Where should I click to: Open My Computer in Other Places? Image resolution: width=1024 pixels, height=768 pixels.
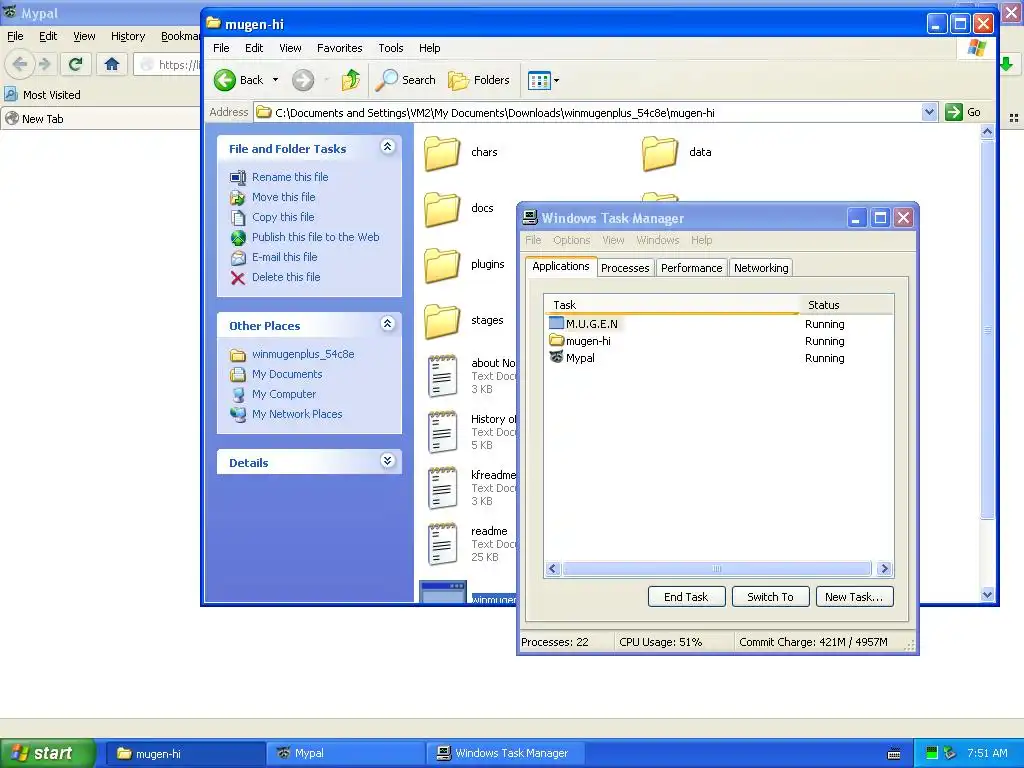tap(283, 394)
